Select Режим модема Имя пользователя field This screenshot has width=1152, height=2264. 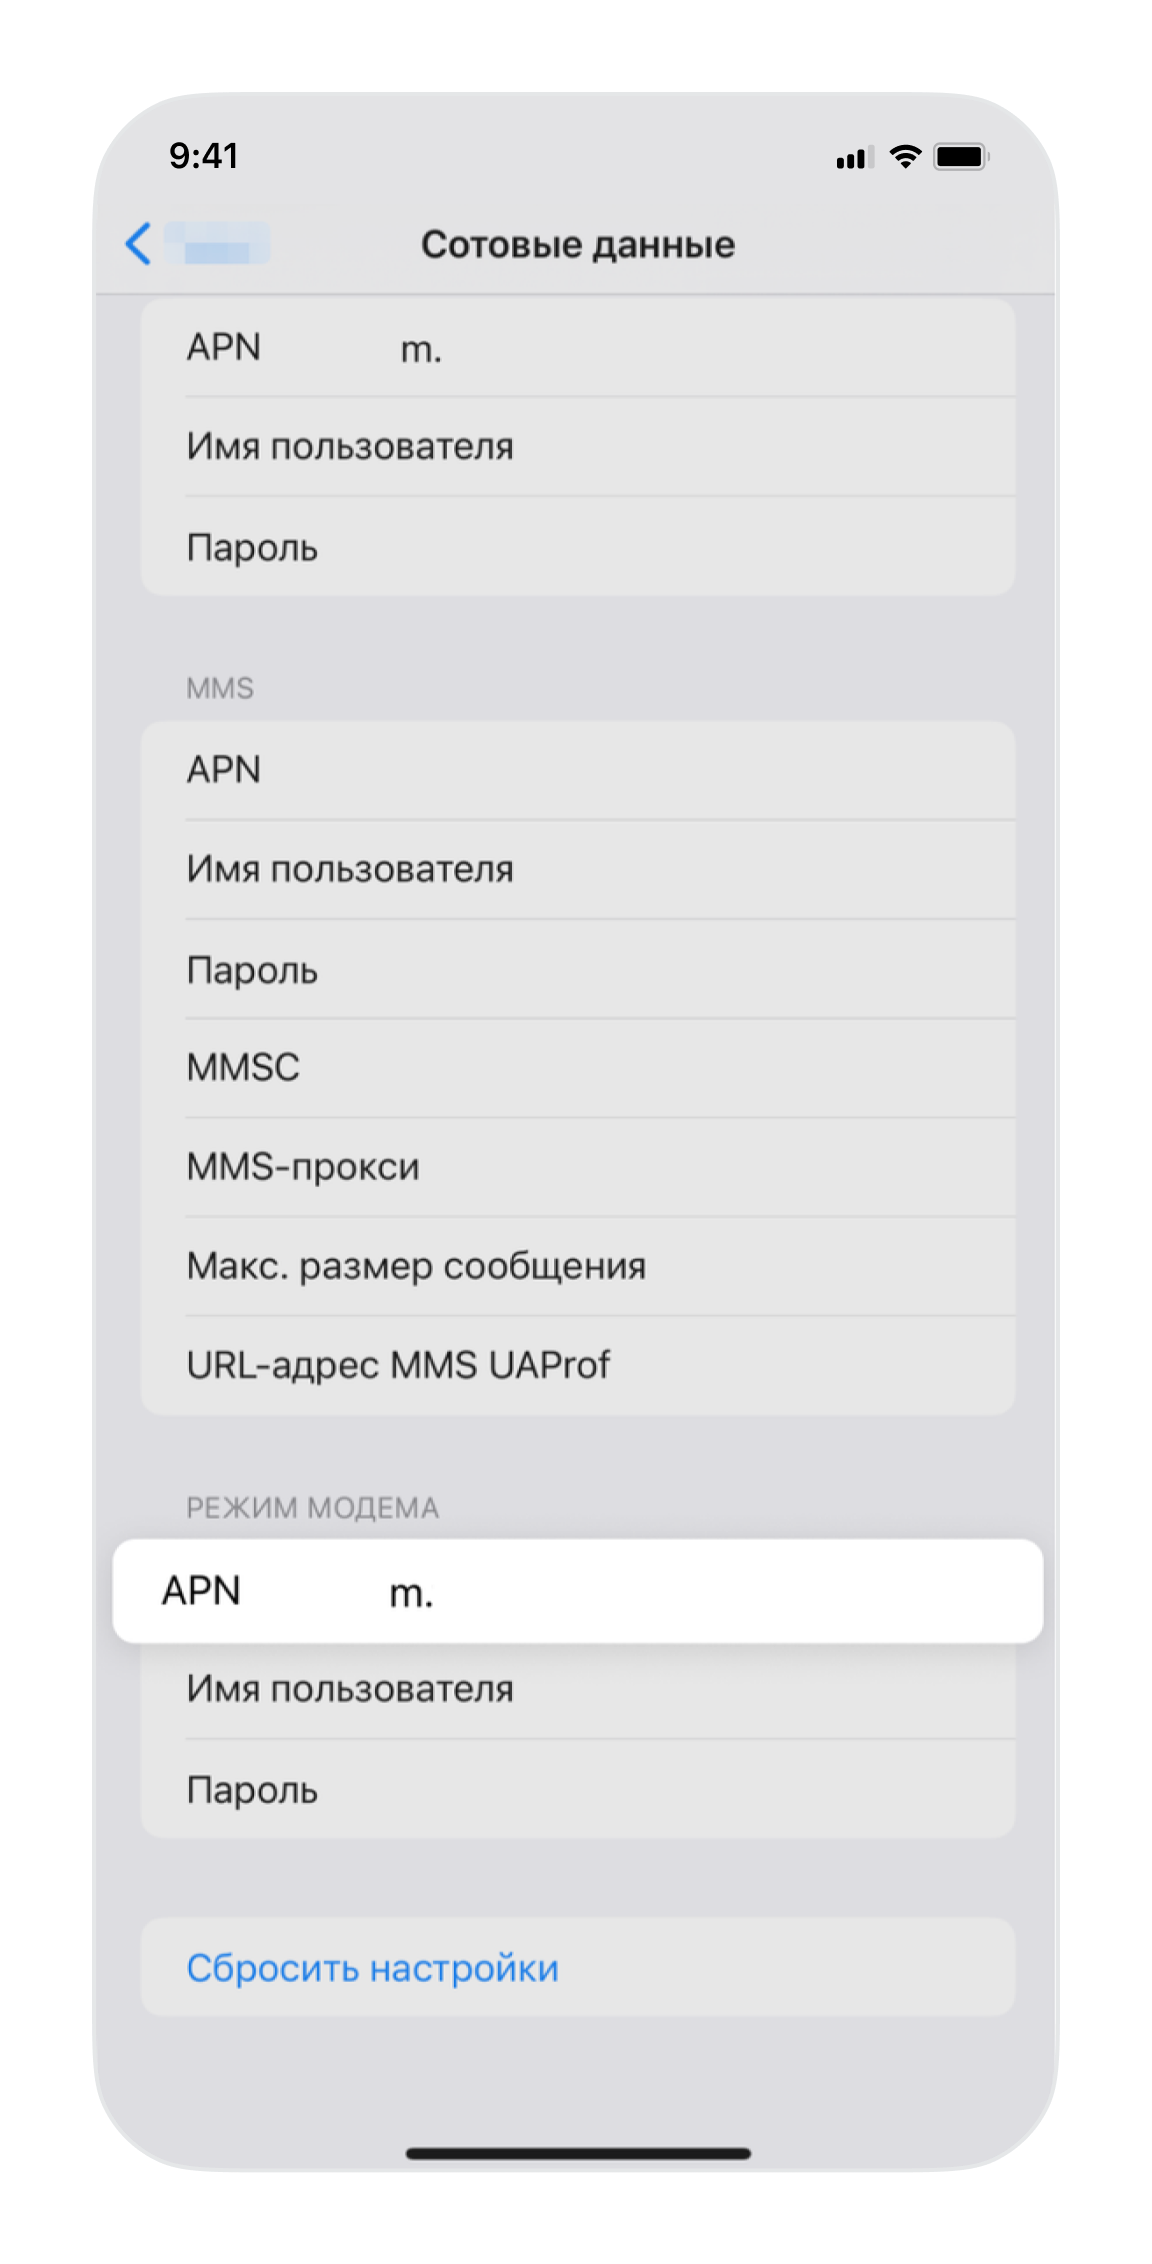578,1689
